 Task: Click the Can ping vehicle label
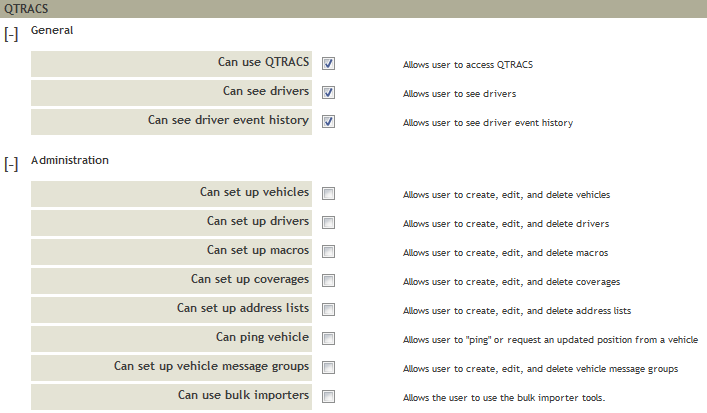(262, 337)
